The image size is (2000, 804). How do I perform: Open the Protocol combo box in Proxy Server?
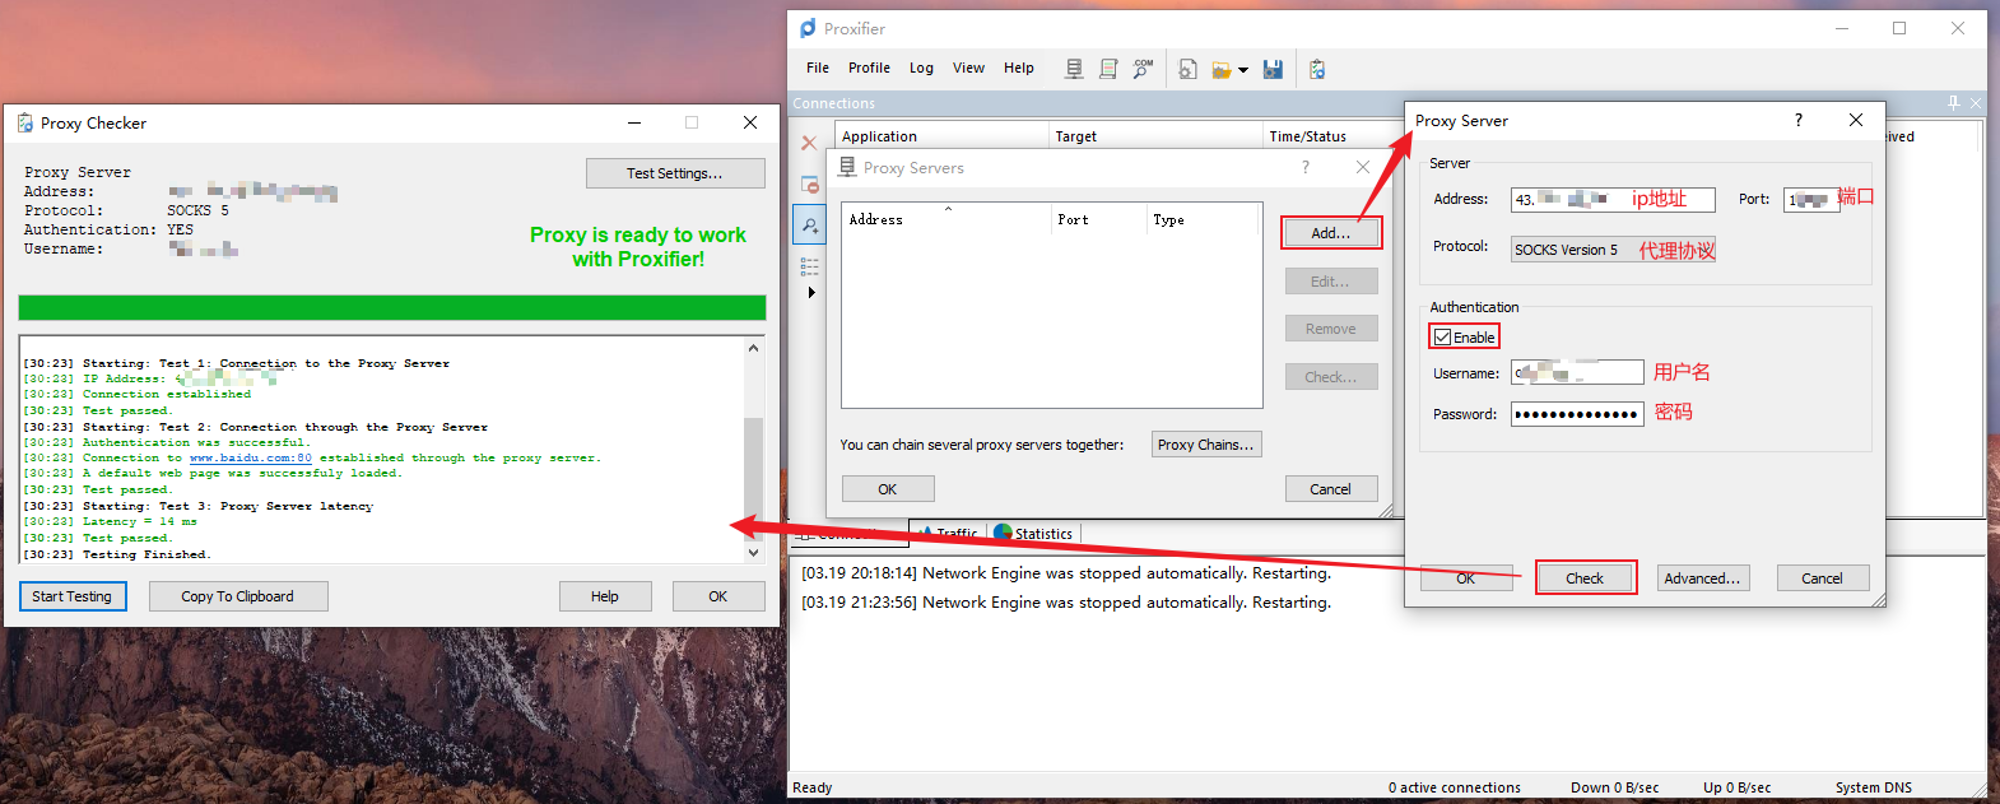click(1612, 249)
